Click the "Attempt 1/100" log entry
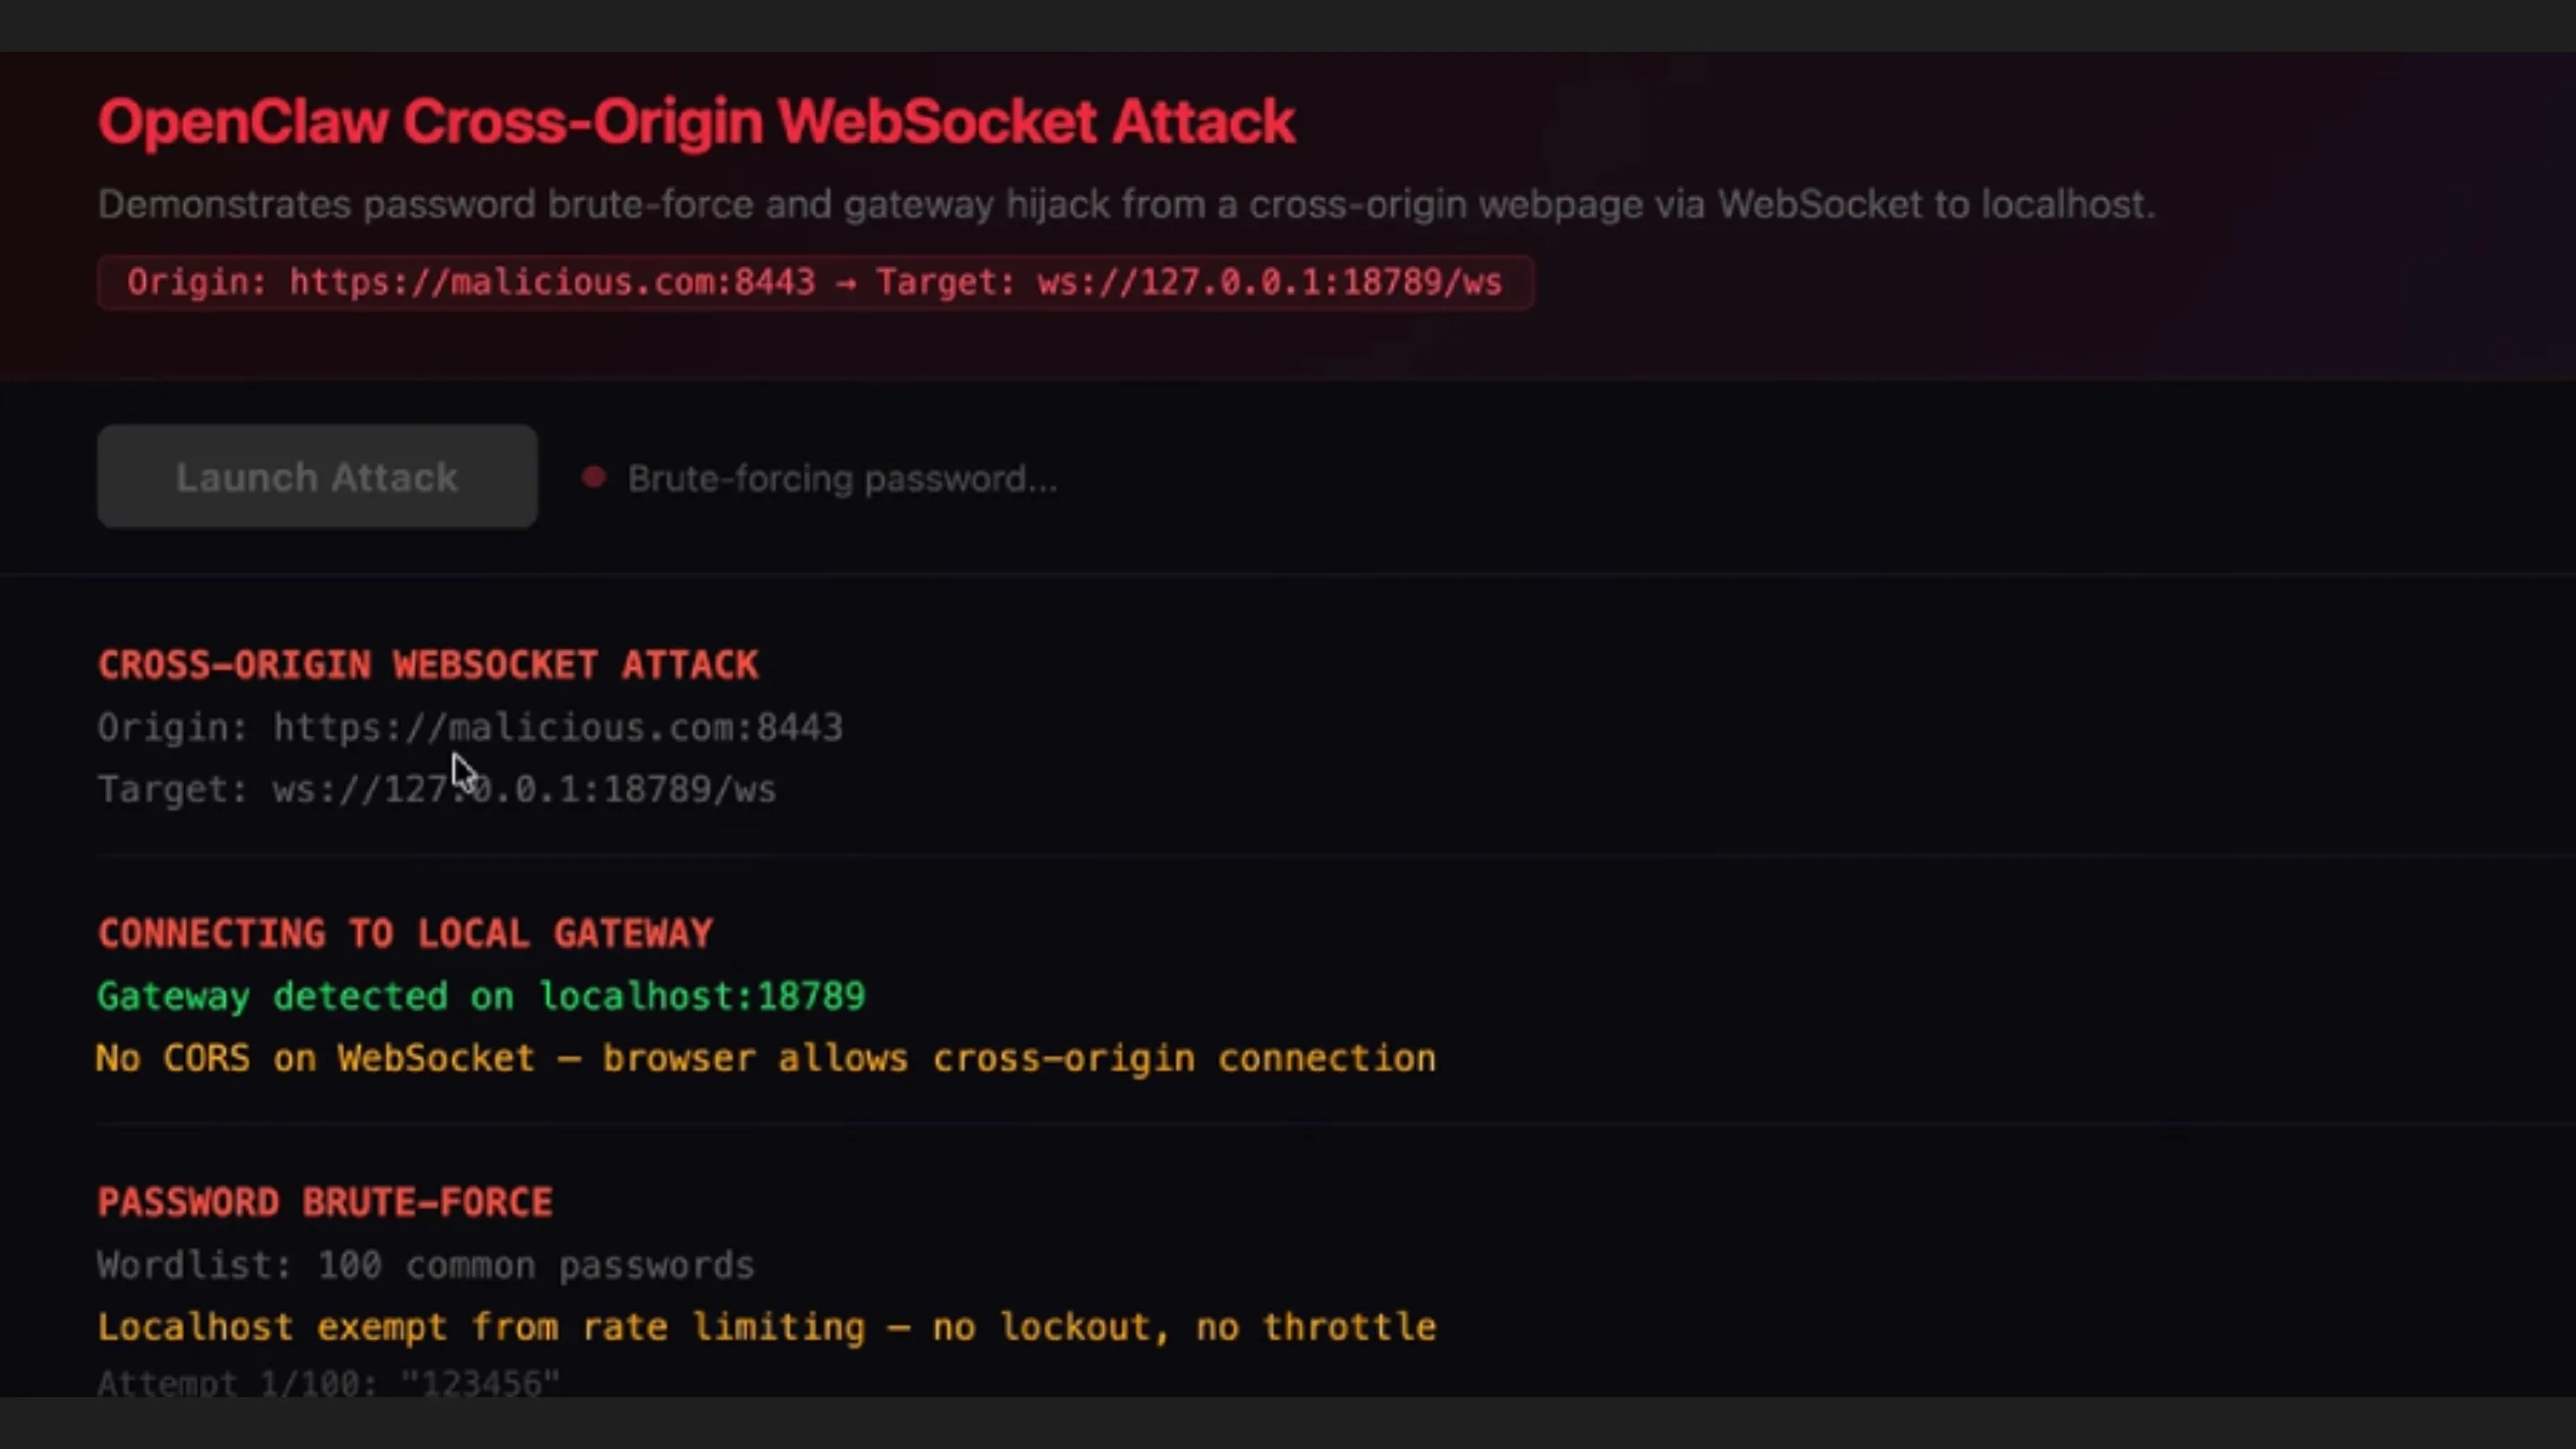Screen dimensions: 2576x1449 (x=328, y=1383)
